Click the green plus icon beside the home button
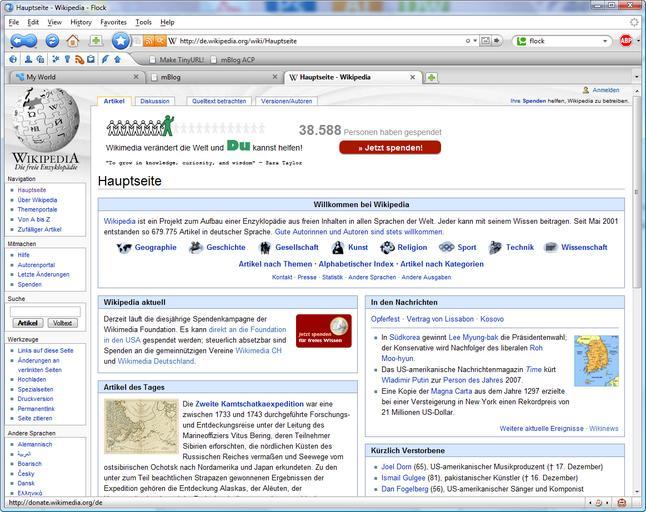Screen dimensions: 646x512 [x=96, y=40]
